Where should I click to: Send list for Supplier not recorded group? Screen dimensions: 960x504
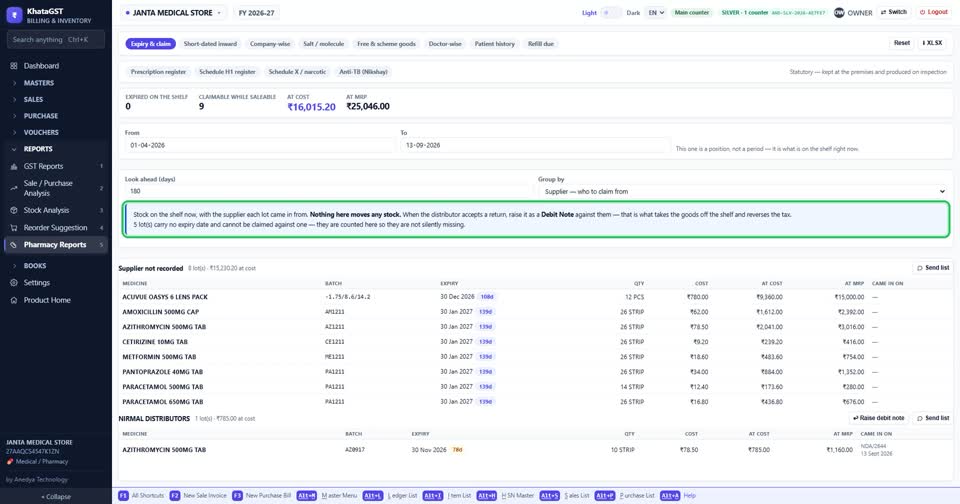tap(933, 268)
